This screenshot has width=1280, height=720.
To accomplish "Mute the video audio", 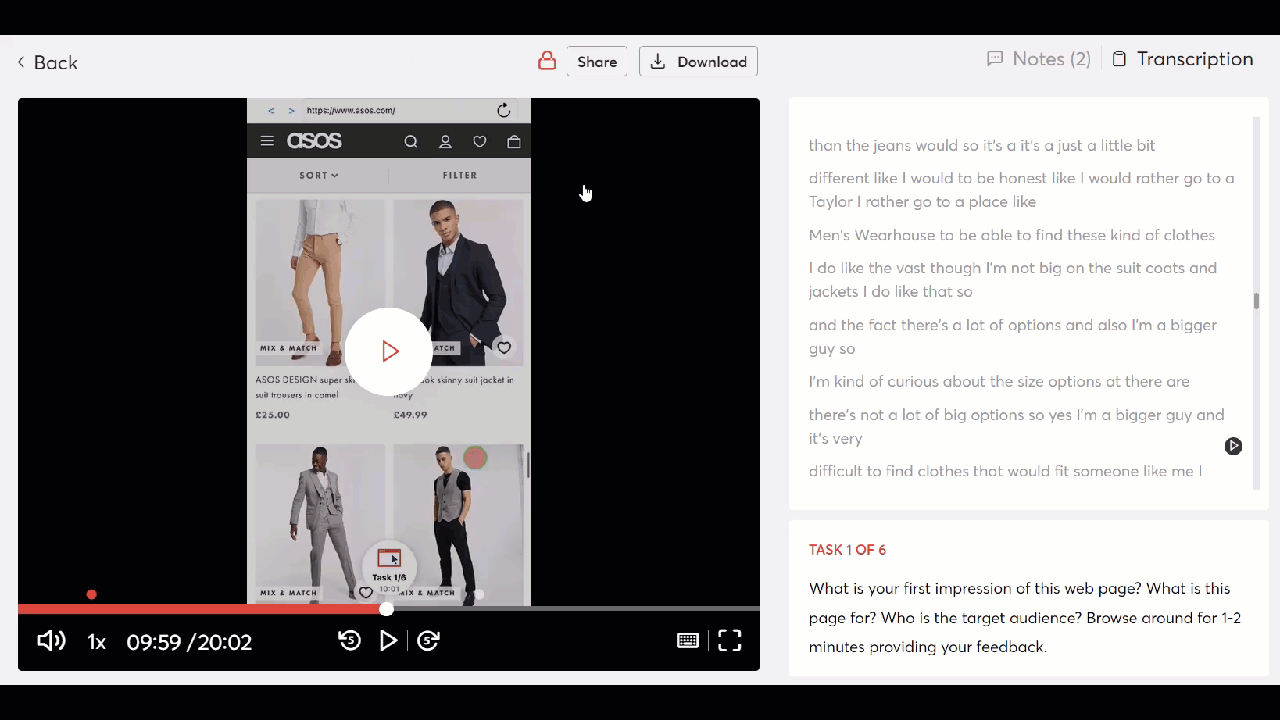I will 50,641.
